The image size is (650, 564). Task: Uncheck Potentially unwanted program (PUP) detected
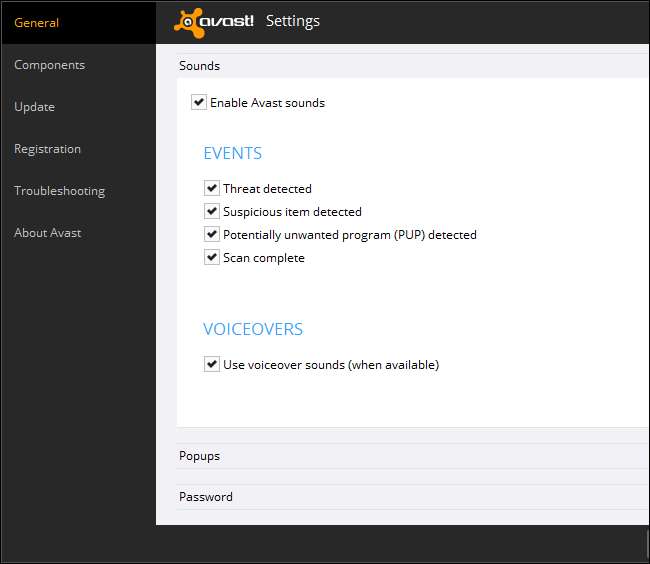212,234
